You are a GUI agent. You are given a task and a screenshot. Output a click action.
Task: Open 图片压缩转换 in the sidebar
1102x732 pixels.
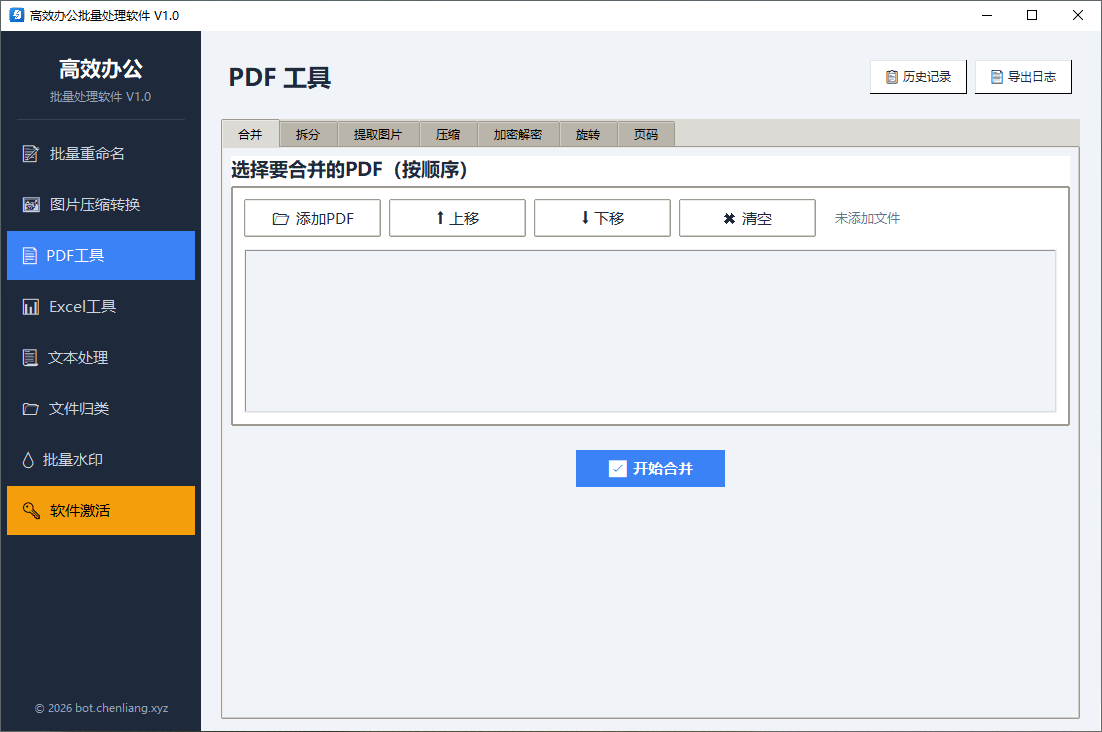pyautogui.click(x=101, y=204)
